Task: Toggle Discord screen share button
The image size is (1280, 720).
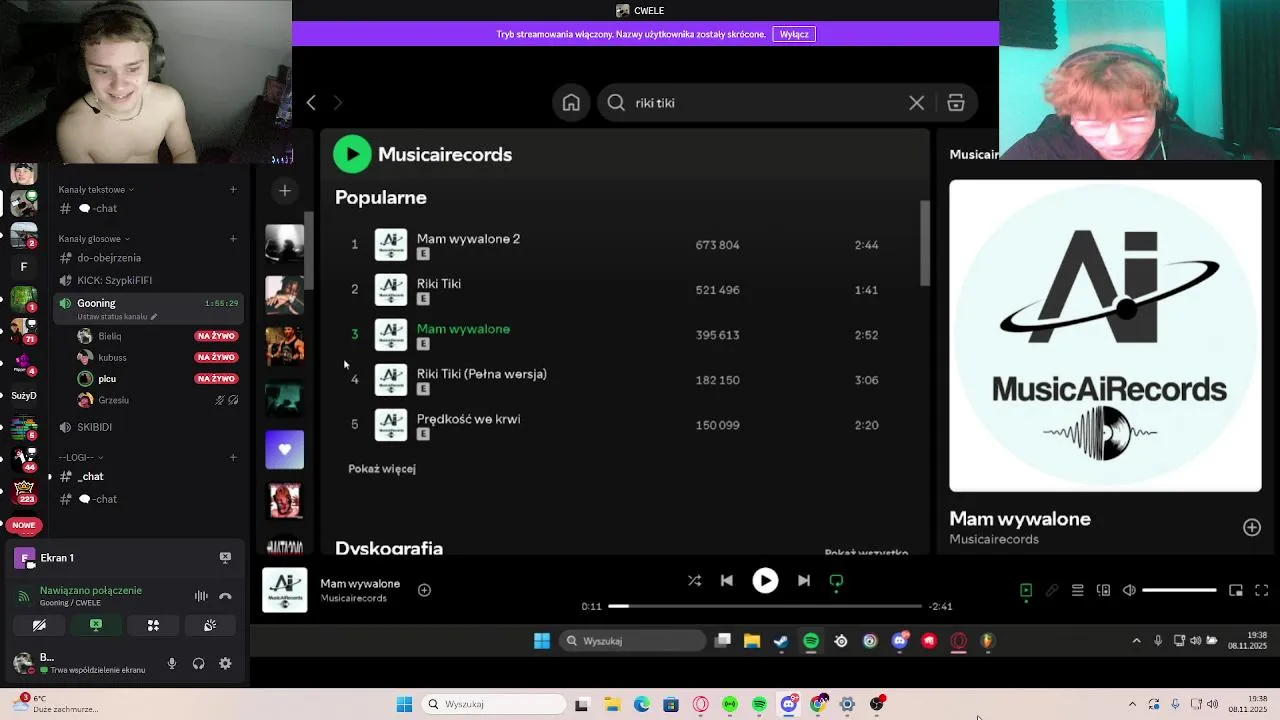Action: (96, 625)
